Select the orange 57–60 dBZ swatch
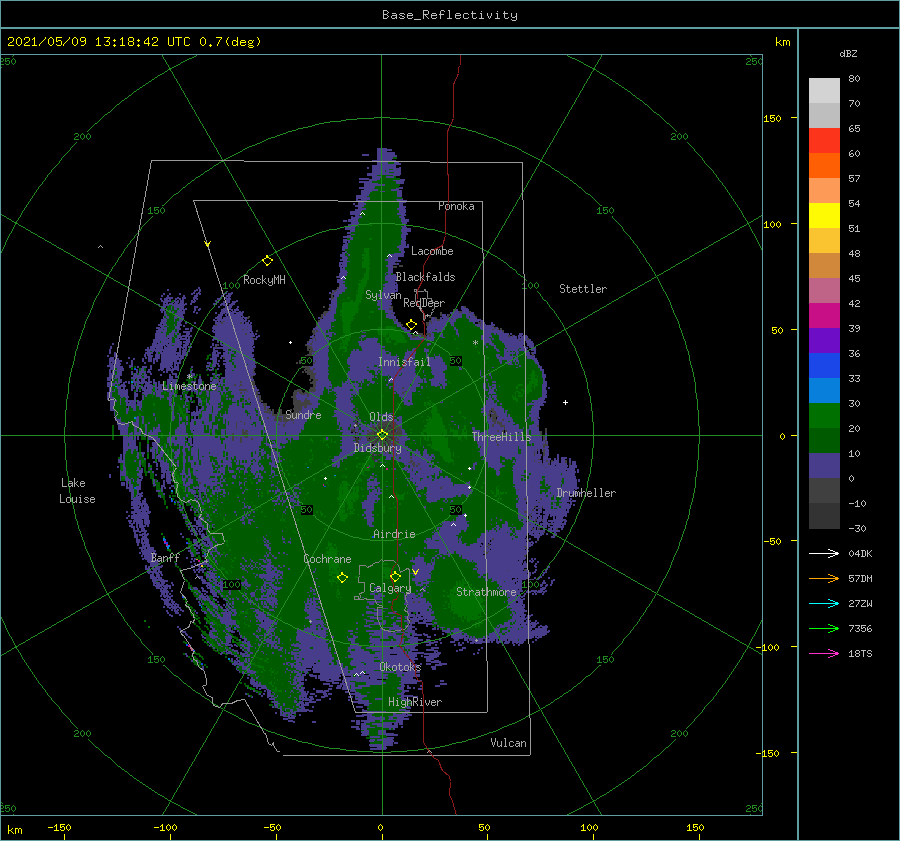This screenshot has height=841, width=900. tap(824, 166)
